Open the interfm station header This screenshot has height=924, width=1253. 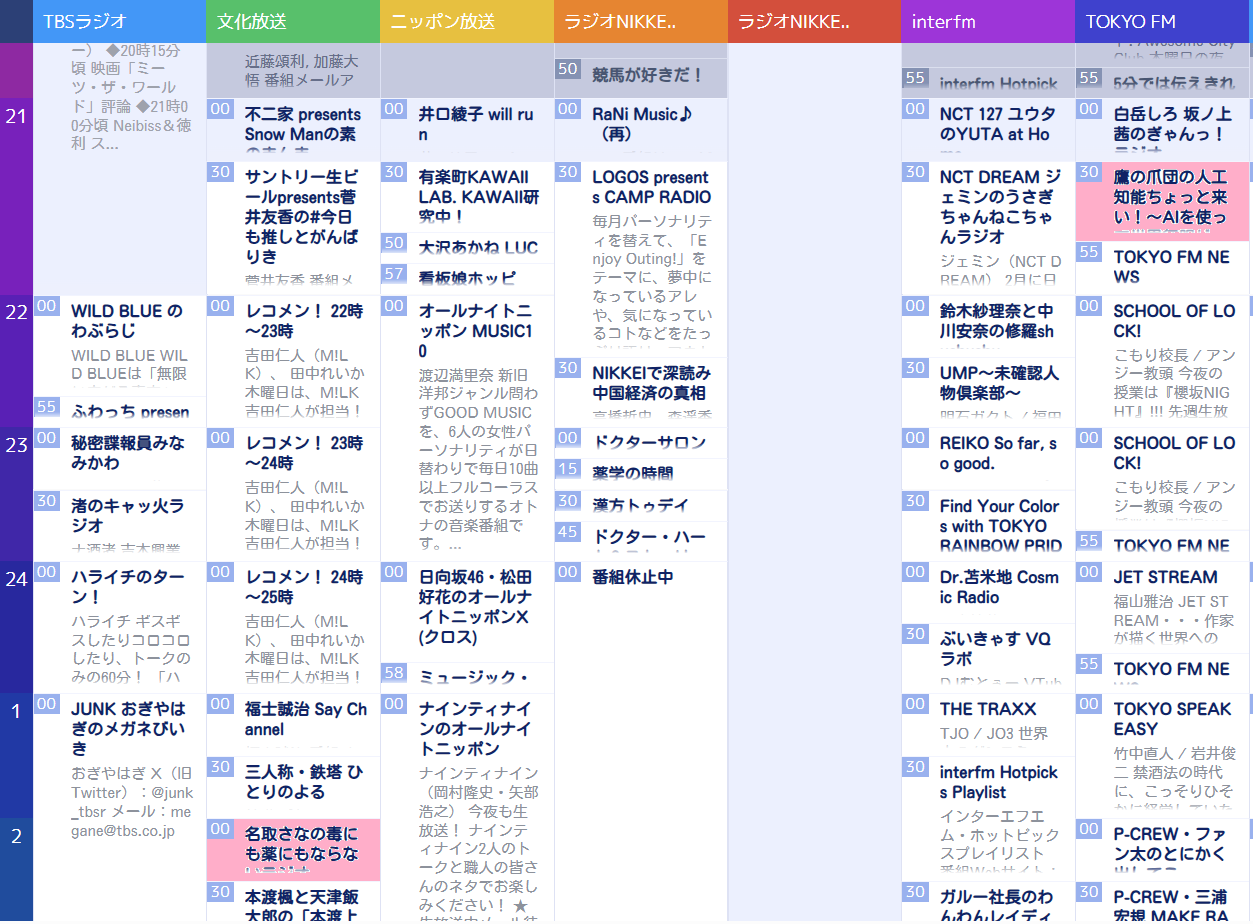pos(987,21)
